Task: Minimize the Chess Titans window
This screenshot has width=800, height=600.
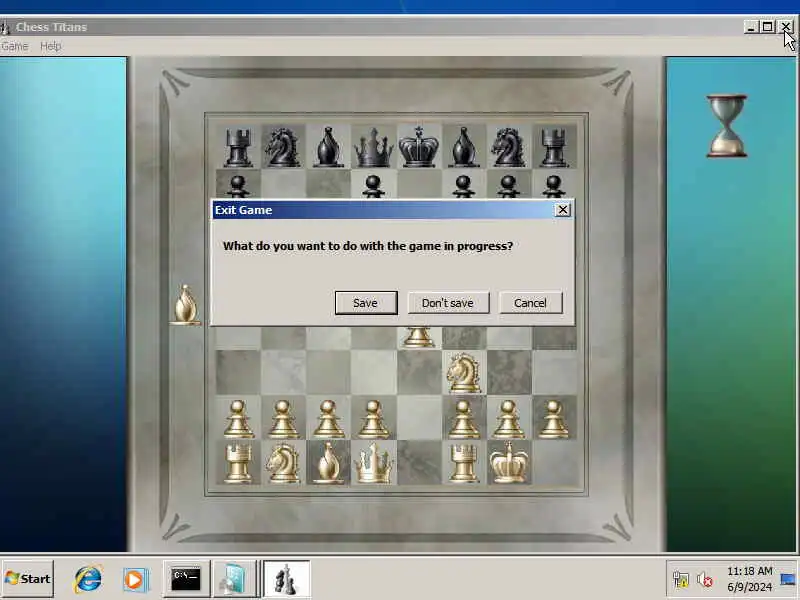Action: [750, 27]
